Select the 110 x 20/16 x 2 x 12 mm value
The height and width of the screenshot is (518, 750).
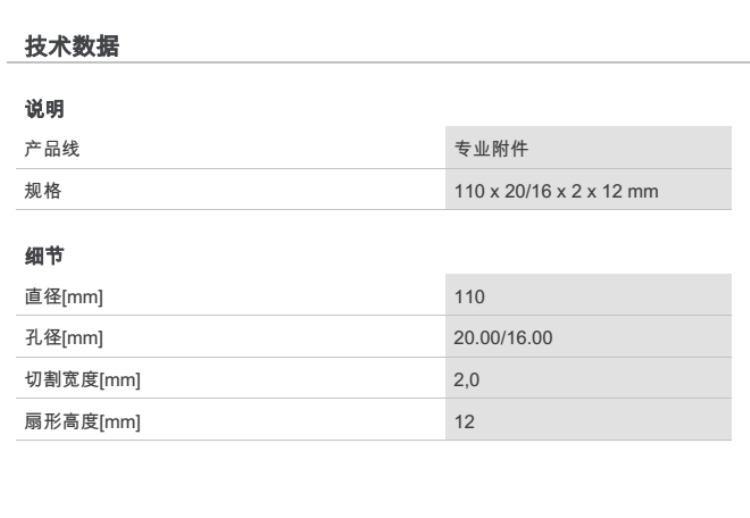pyautogui.click(x=556, y=191)
